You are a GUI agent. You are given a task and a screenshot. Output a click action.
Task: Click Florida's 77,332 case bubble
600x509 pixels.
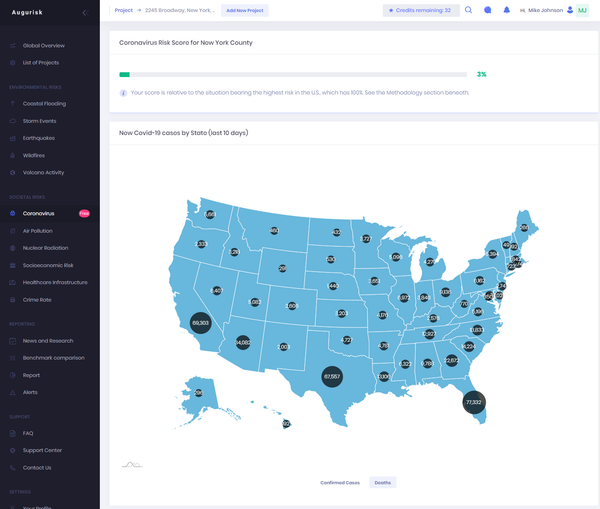coord(474,402)
